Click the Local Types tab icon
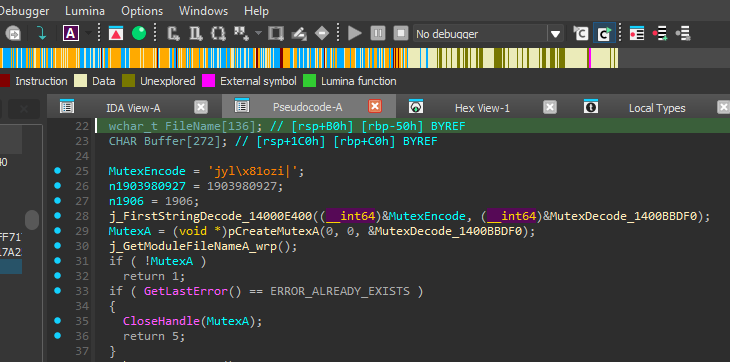The image size is (730, 362). point(591,107)
